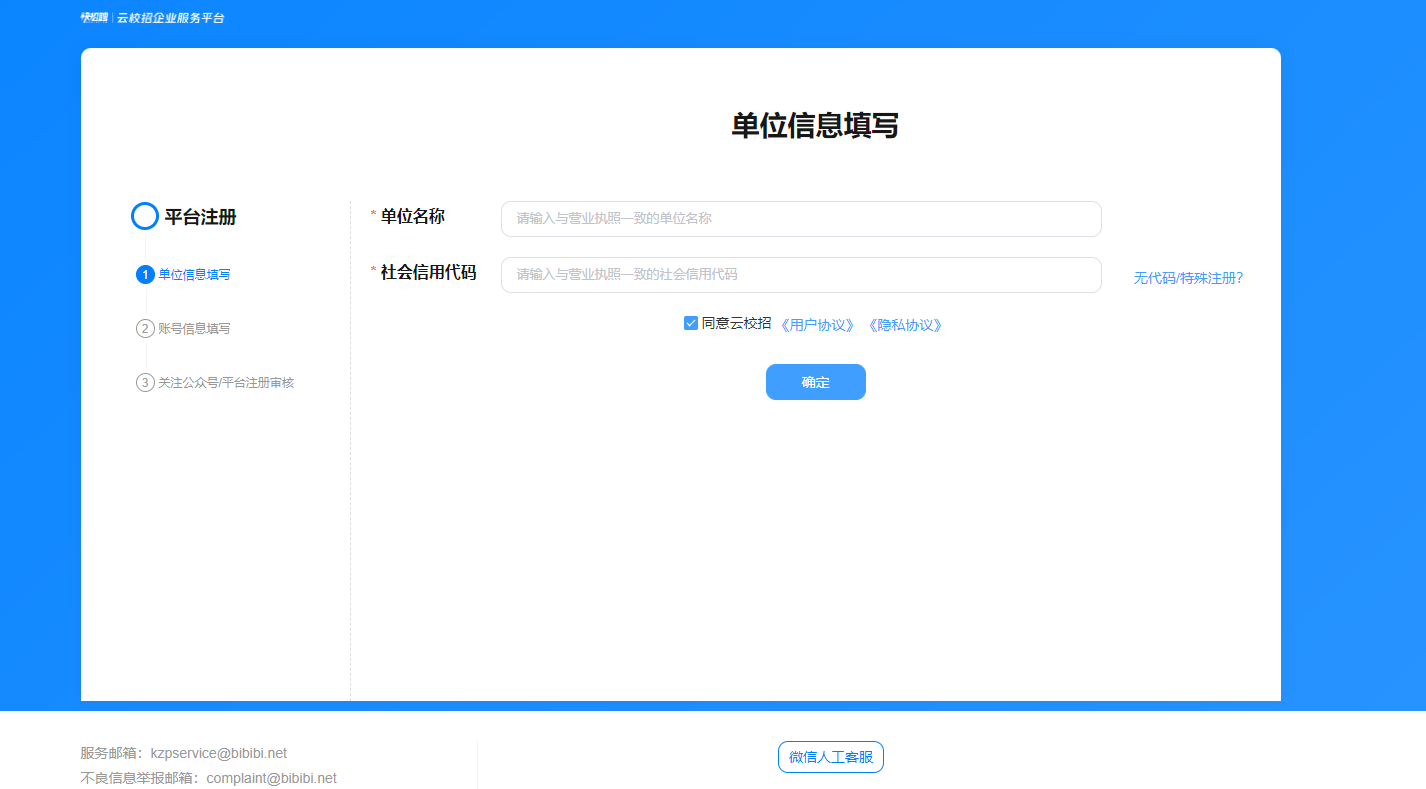Screen dimensions: 1426x789
Task: Click the 平台注册 circle icon
Action: click(145, 216)
